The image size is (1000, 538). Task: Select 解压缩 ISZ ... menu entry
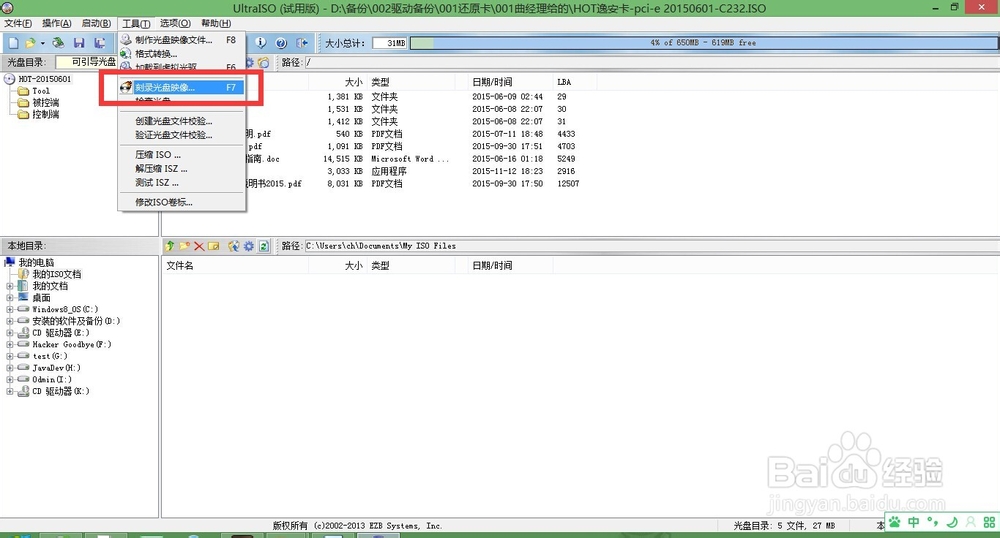tap(181, 169)
